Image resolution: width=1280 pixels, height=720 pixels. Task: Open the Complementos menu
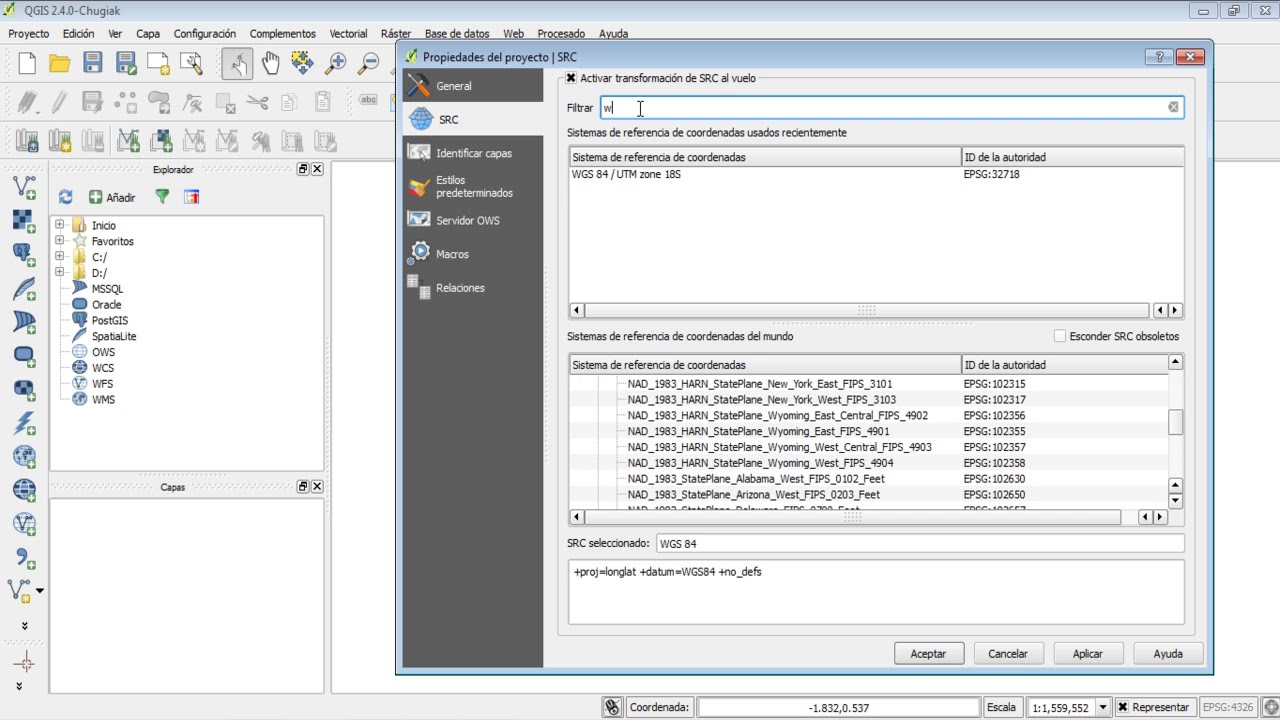(x=283, y=34)
